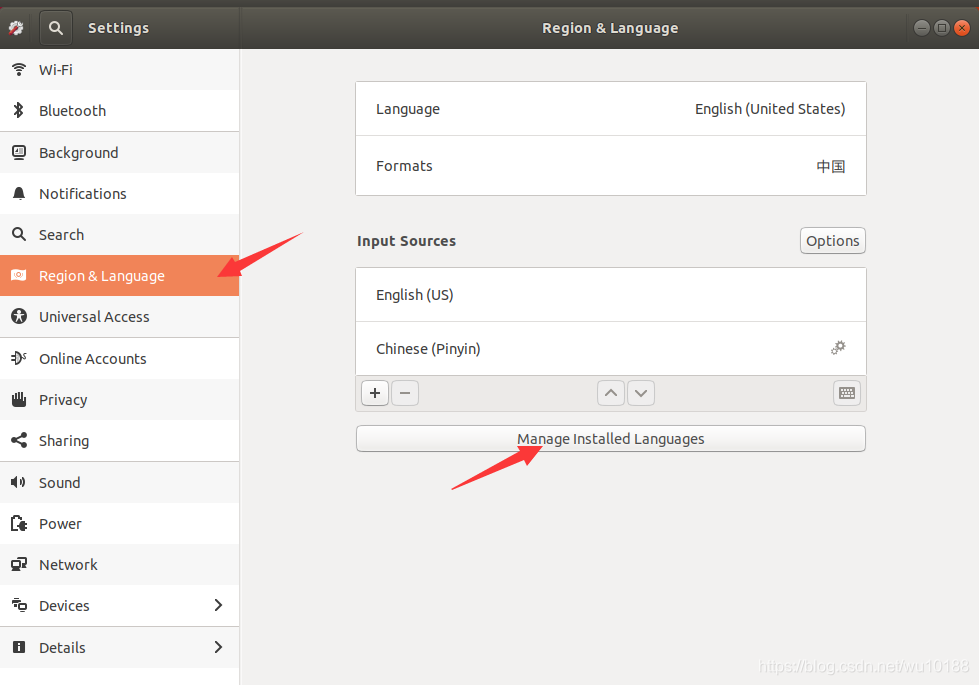Go to Sharing settings
Image resolution: width=979 pixels, height=685 pixels.
pos(119,441)
